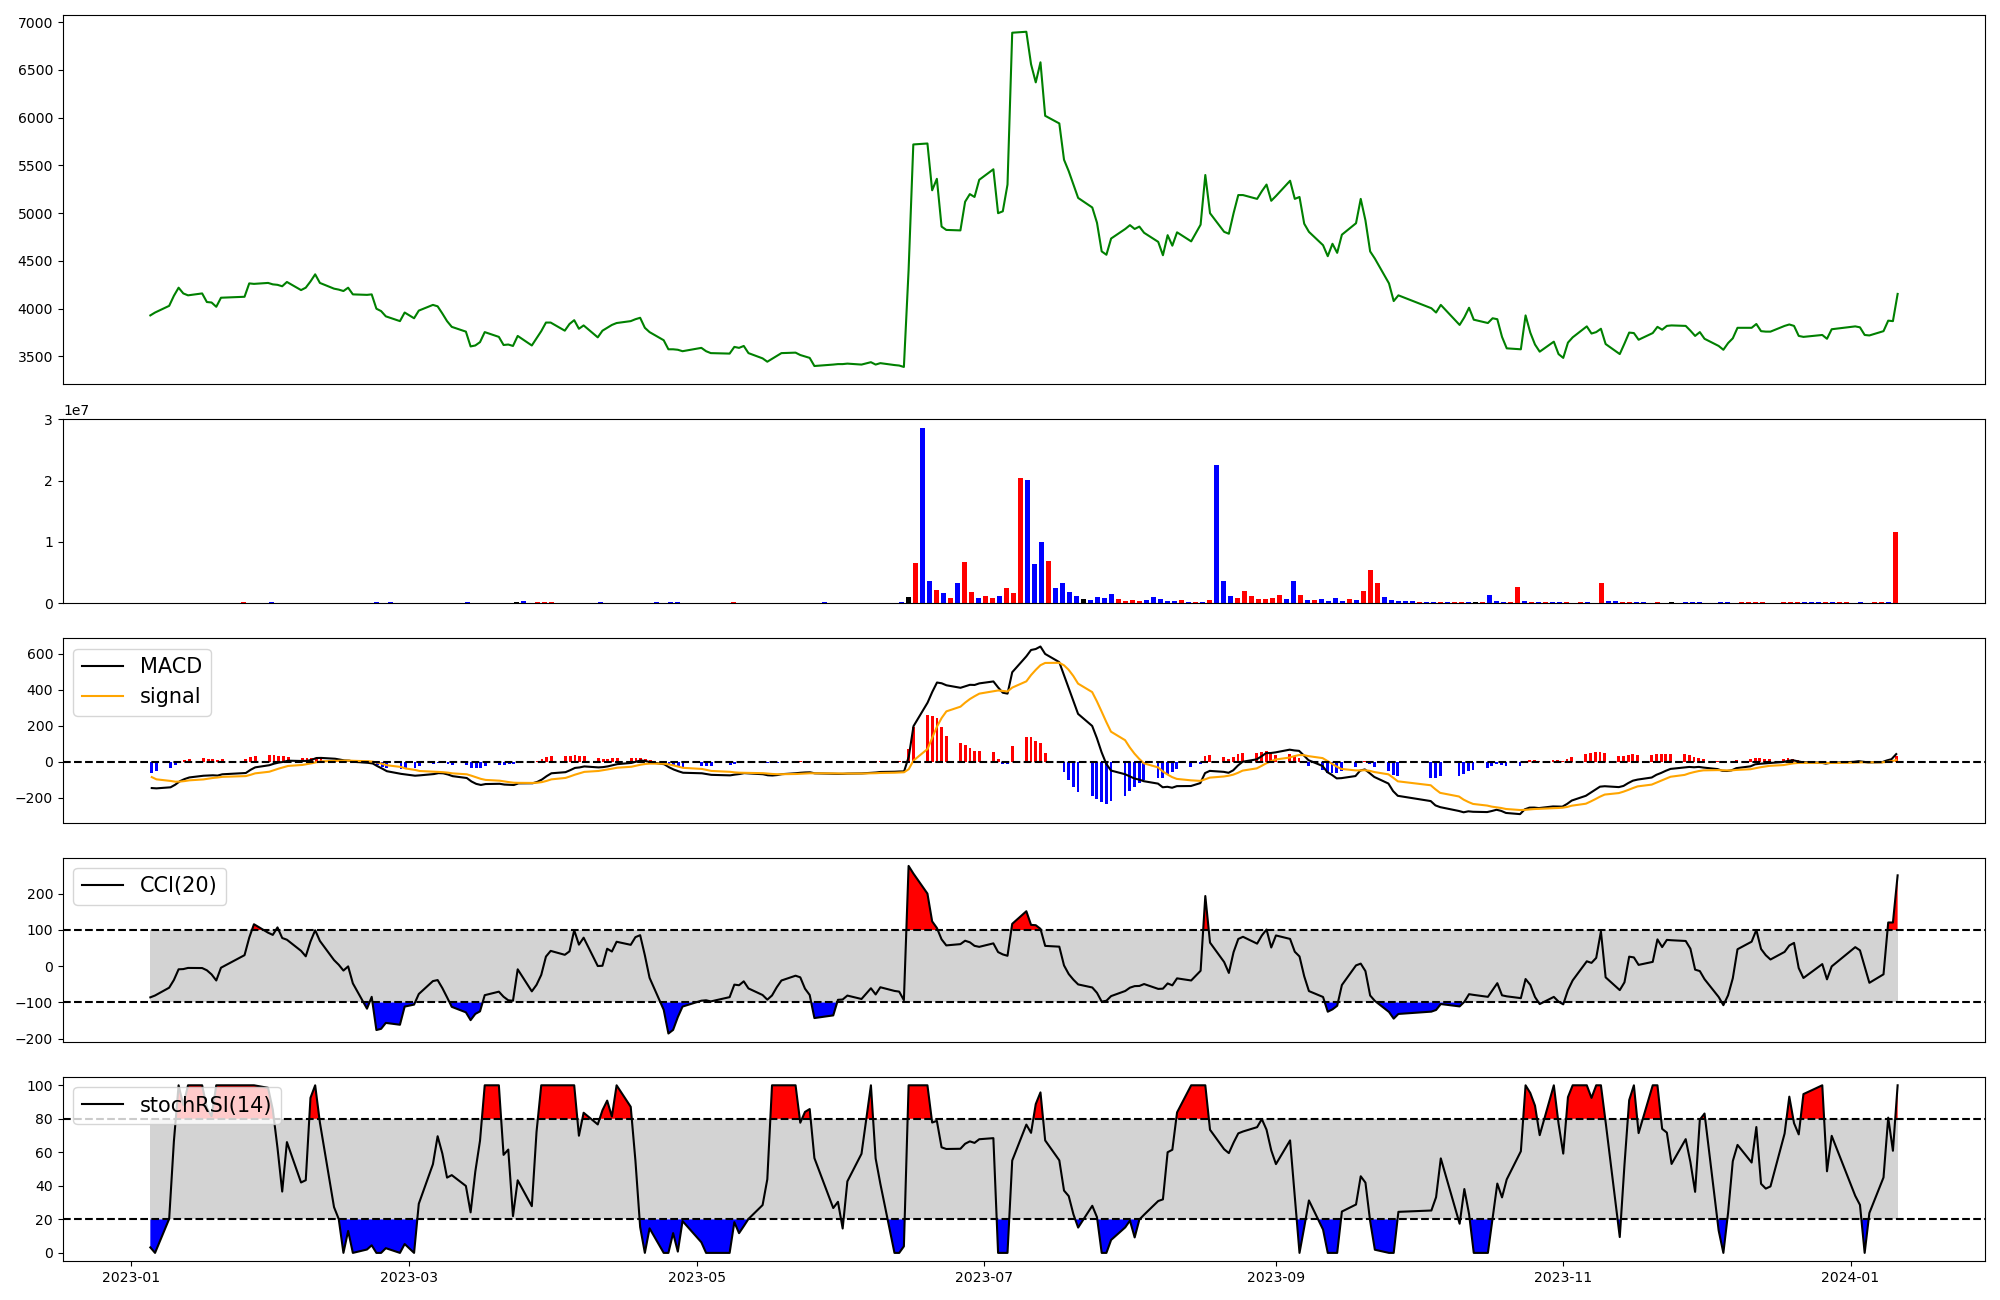The width and height of the screenshot is (2000, 1300).
Task: Select the CCI(20) legend entry
Action: click(x=177, y=885)
